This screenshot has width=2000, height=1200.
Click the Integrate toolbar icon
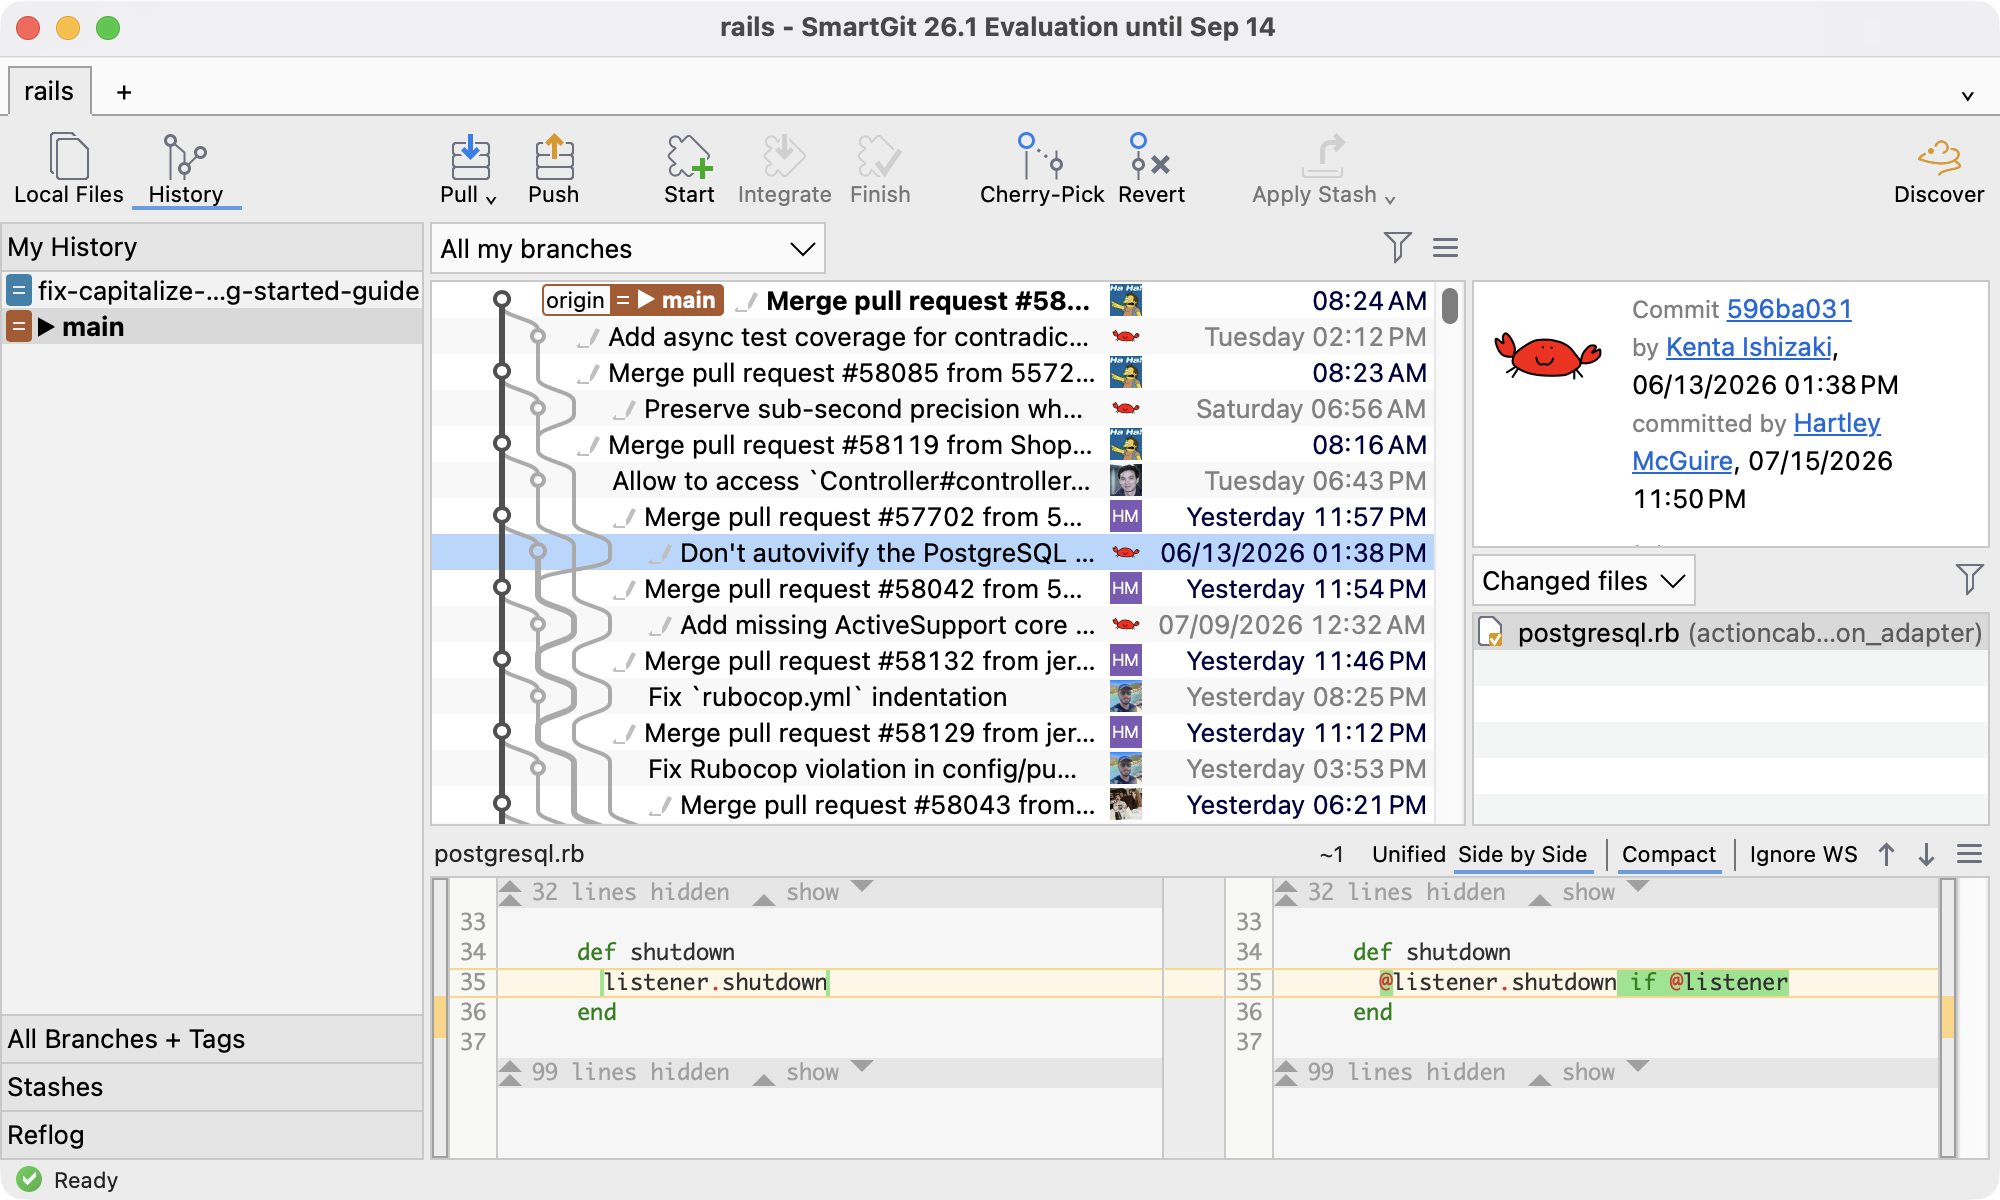(x=784, y=158)
